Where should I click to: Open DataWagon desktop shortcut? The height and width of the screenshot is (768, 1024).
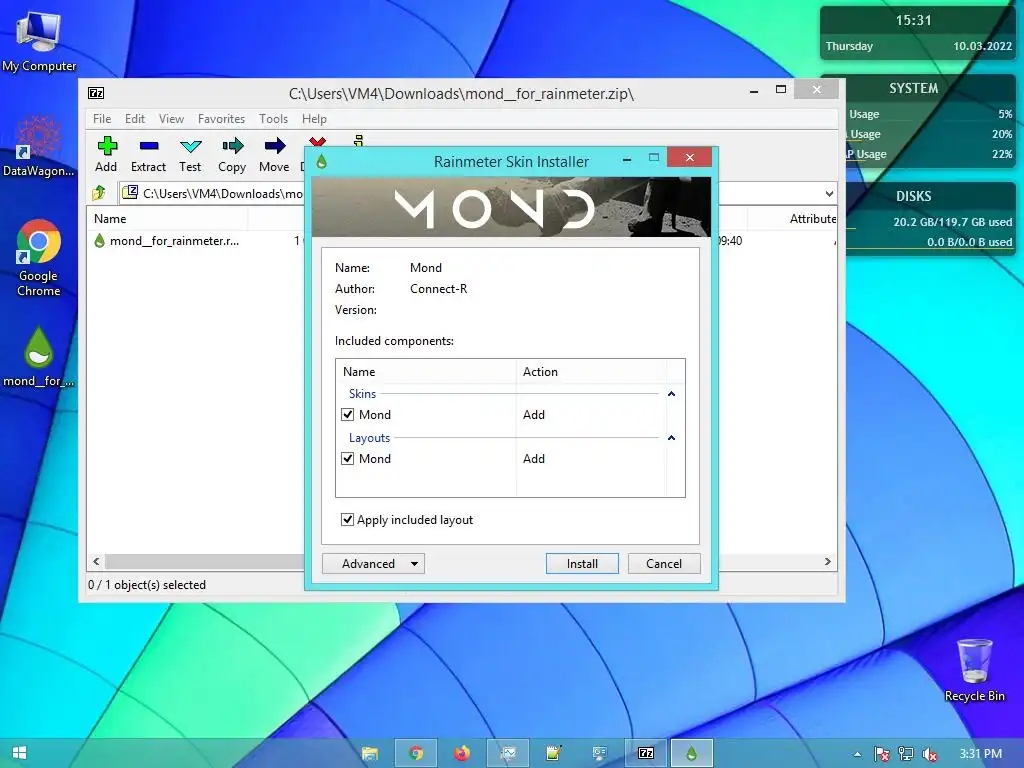point(39,146)
